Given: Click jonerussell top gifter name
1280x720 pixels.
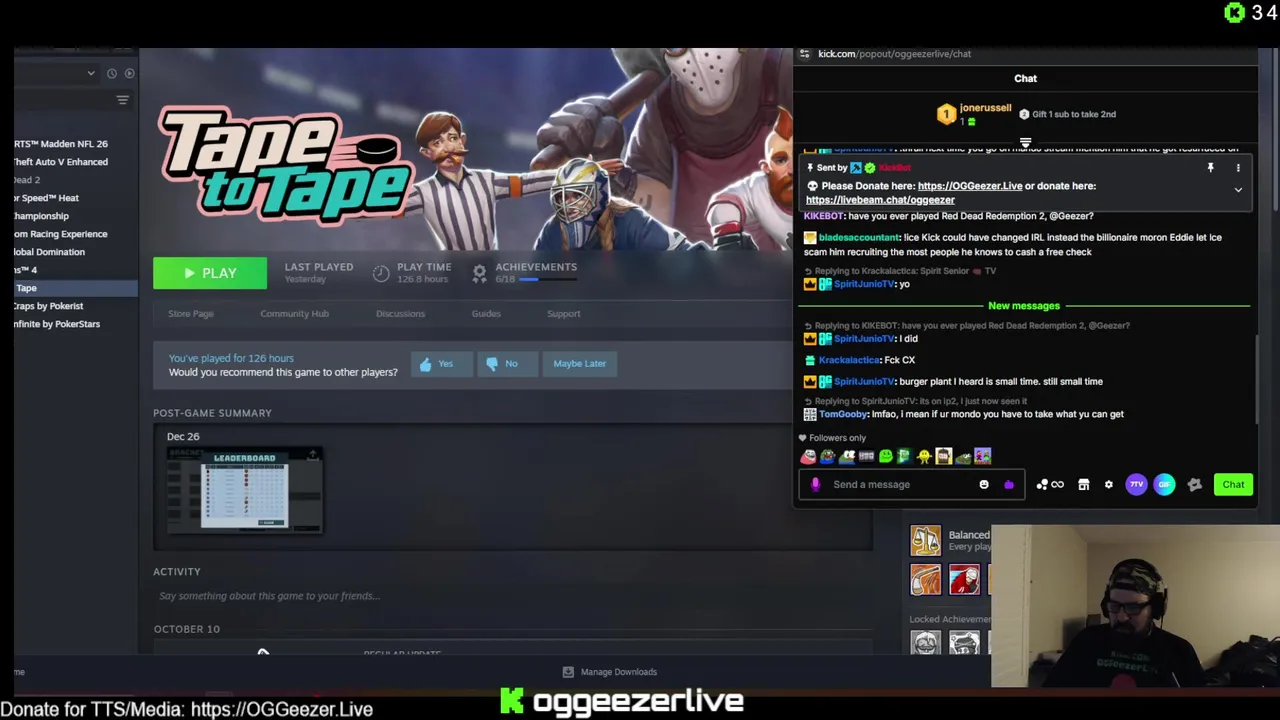Looking at the screenshot, I should pos(985,108).
